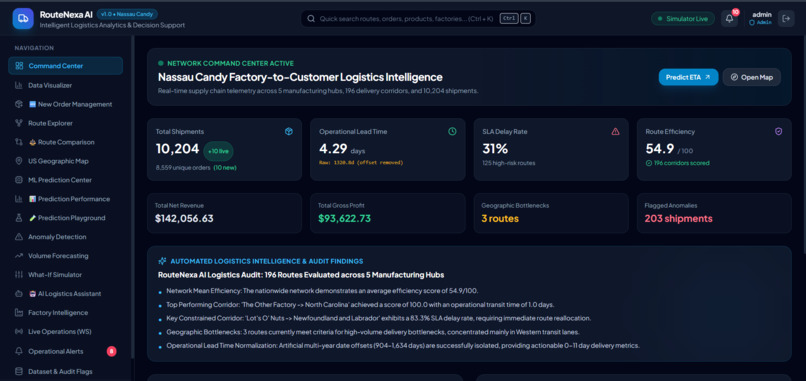Click the Open Map button
The width and height of the screenshot is (806, 381).
[752, 77]
